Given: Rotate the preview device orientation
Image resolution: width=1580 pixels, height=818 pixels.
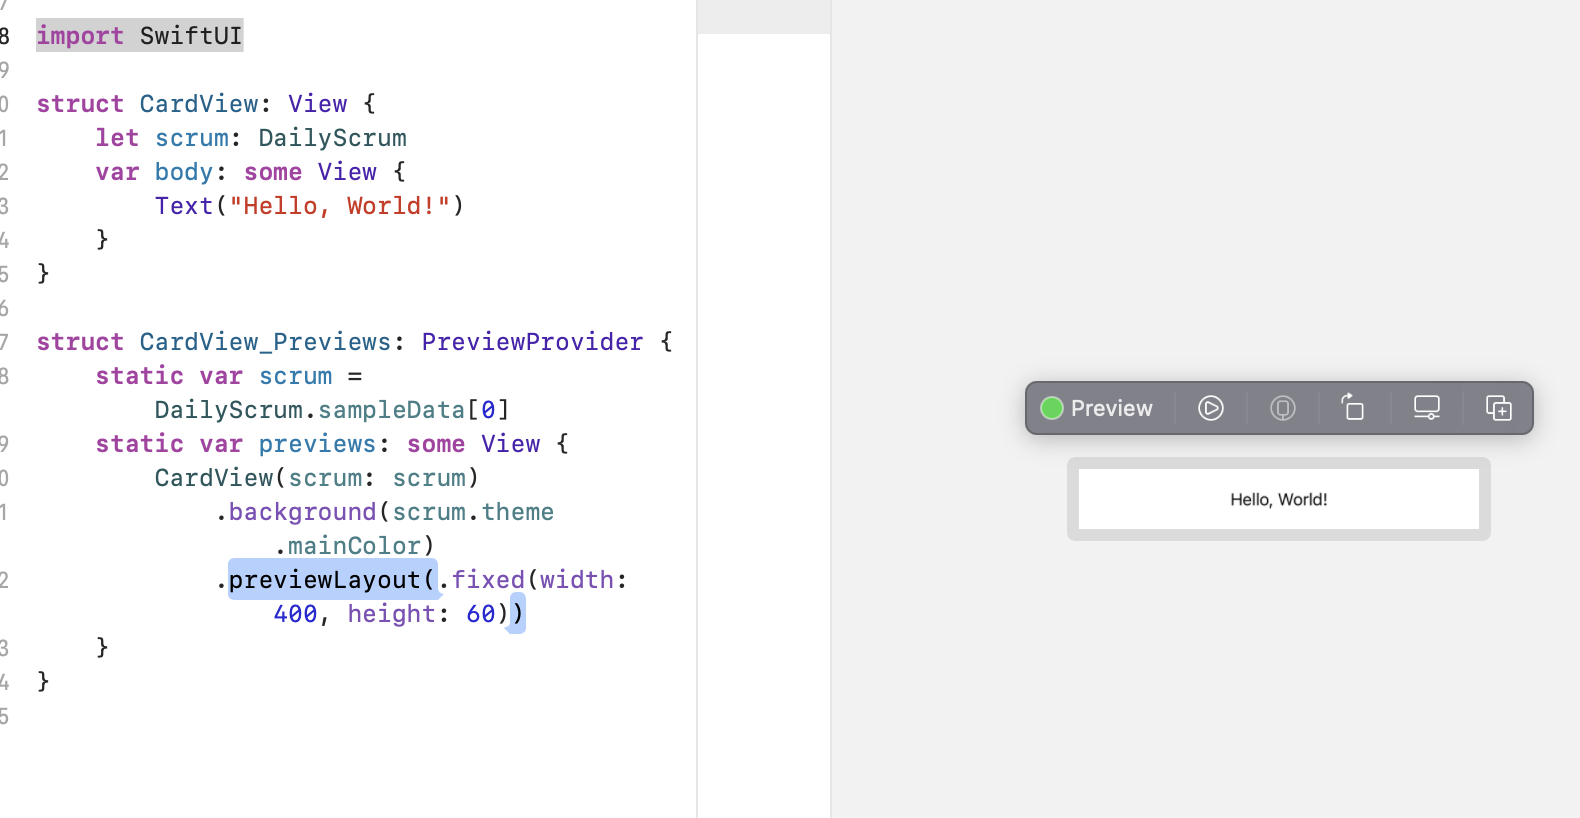Looking at the screenshot, I should click(1353, 408).
